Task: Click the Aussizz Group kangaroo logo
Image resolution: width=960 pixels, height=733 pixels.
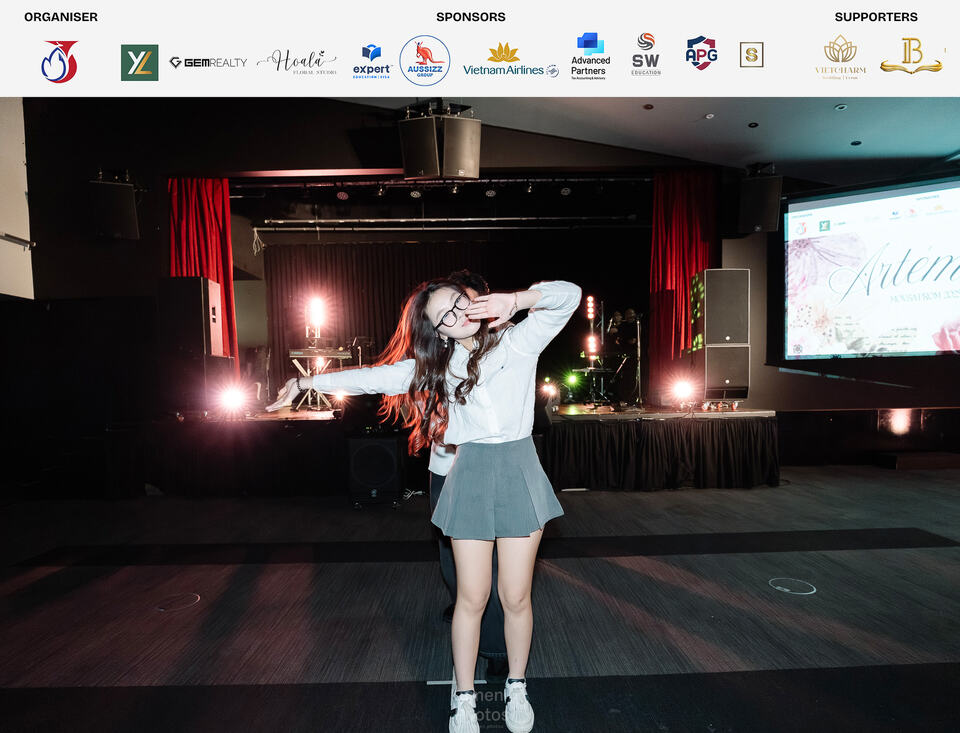Action: [425, 61]
